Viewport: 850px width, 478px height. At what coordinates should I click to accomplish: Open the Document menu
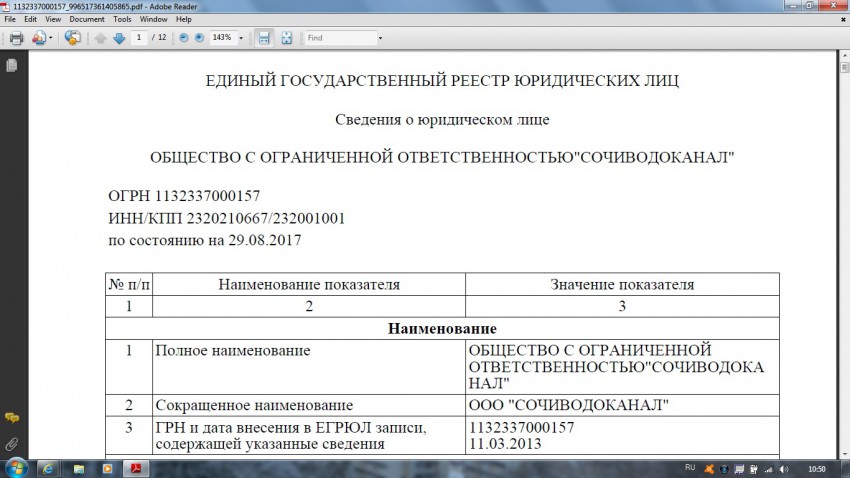tap(86, 19)
